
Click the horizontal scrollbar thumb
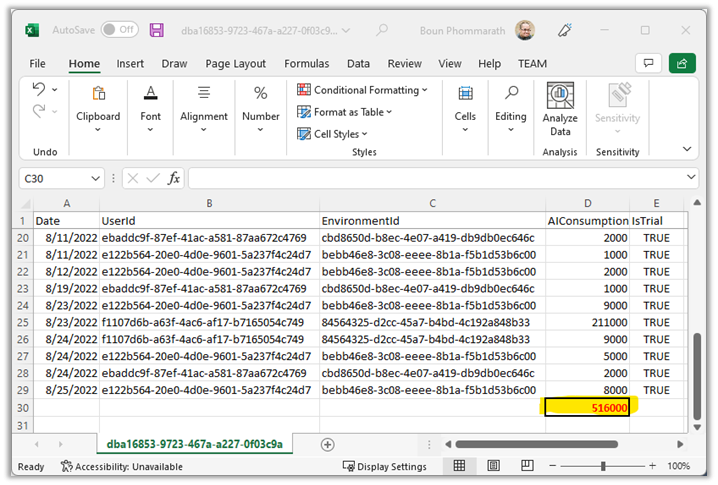point(536,444)
